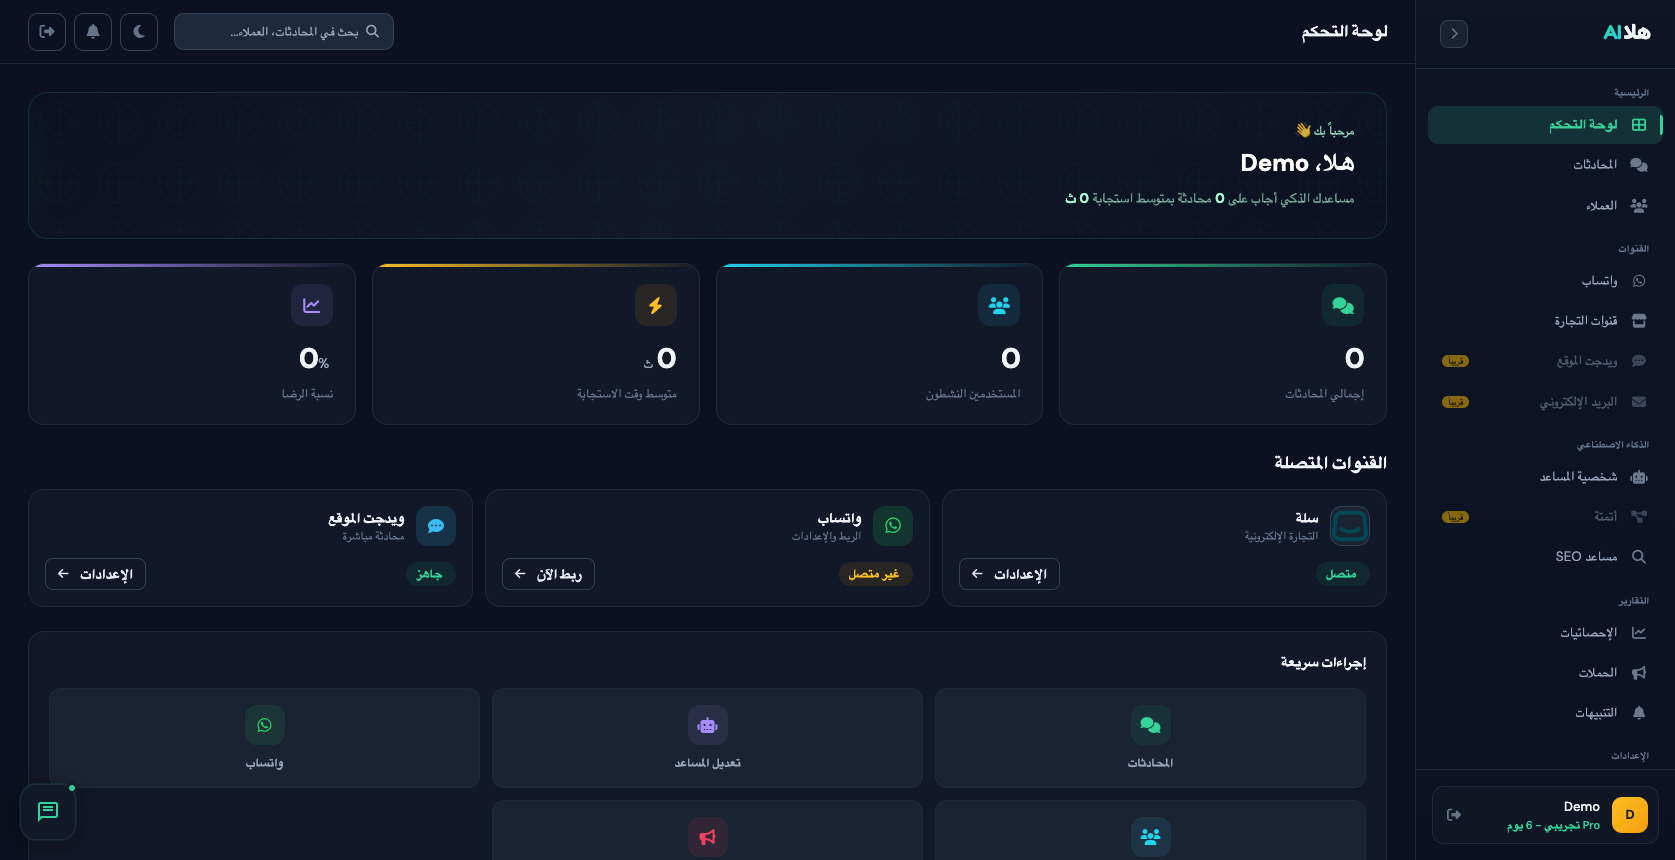Click the جاهز status badge
The height and width of the screenshot is (860, 1675).
click(x=430, y=574)
